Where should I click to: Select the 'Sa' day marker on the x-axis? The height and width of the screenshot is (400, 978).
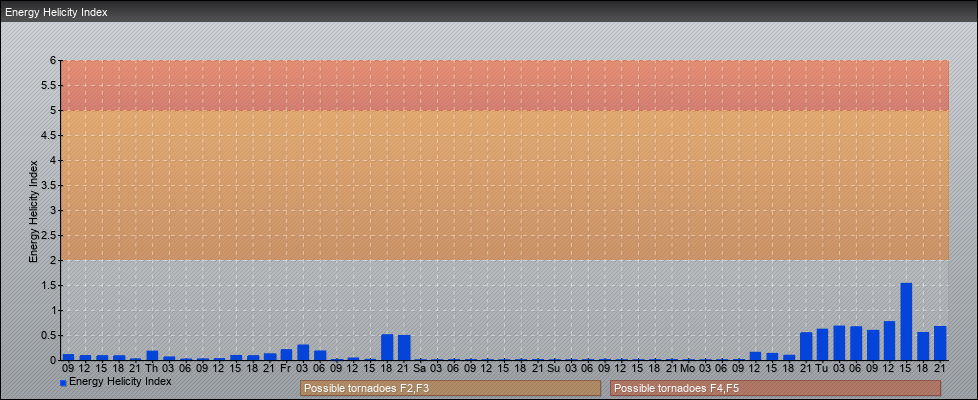419,369
